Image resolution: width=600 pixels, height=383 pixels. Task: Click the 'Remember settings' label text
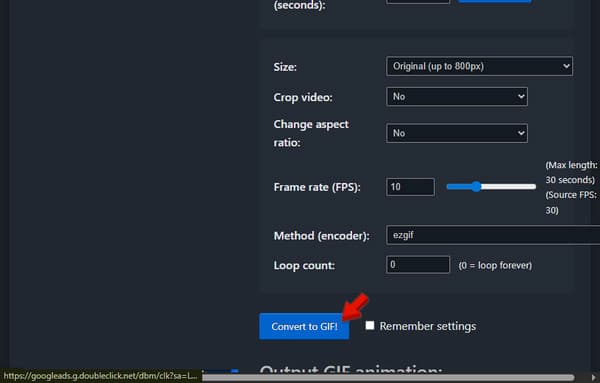[x=428, y=326]
